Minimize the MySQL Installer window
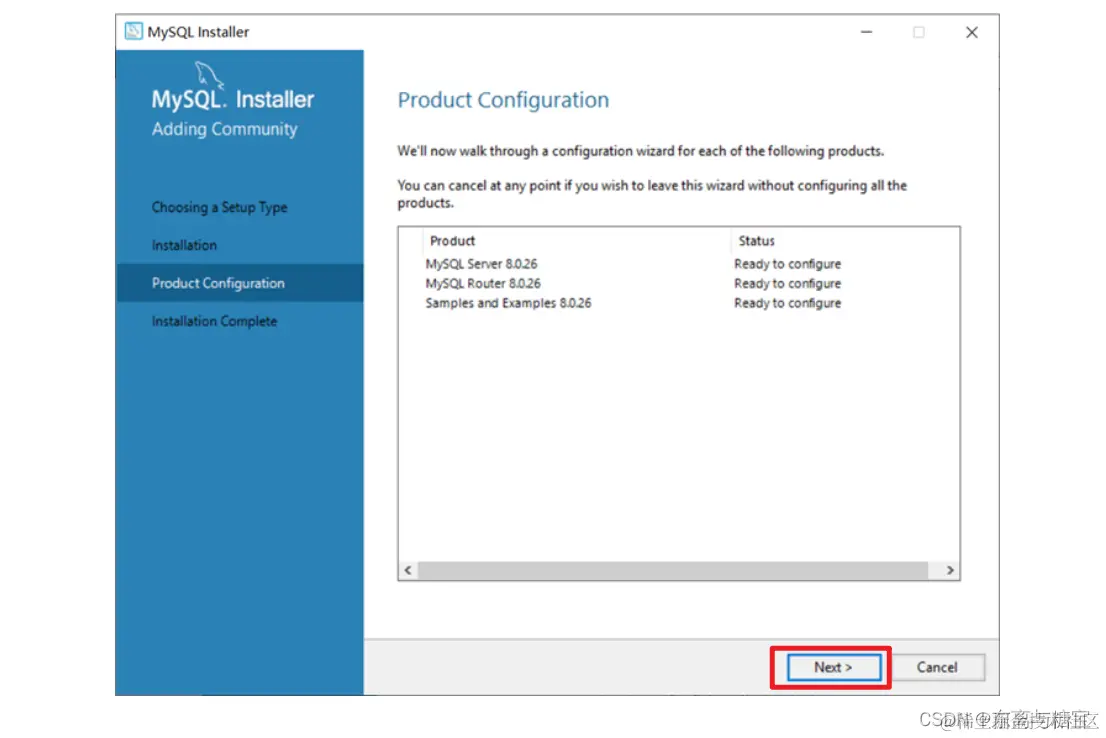Image resolution: width=1106 pixels, height=738 pixels. click(866, 32)
